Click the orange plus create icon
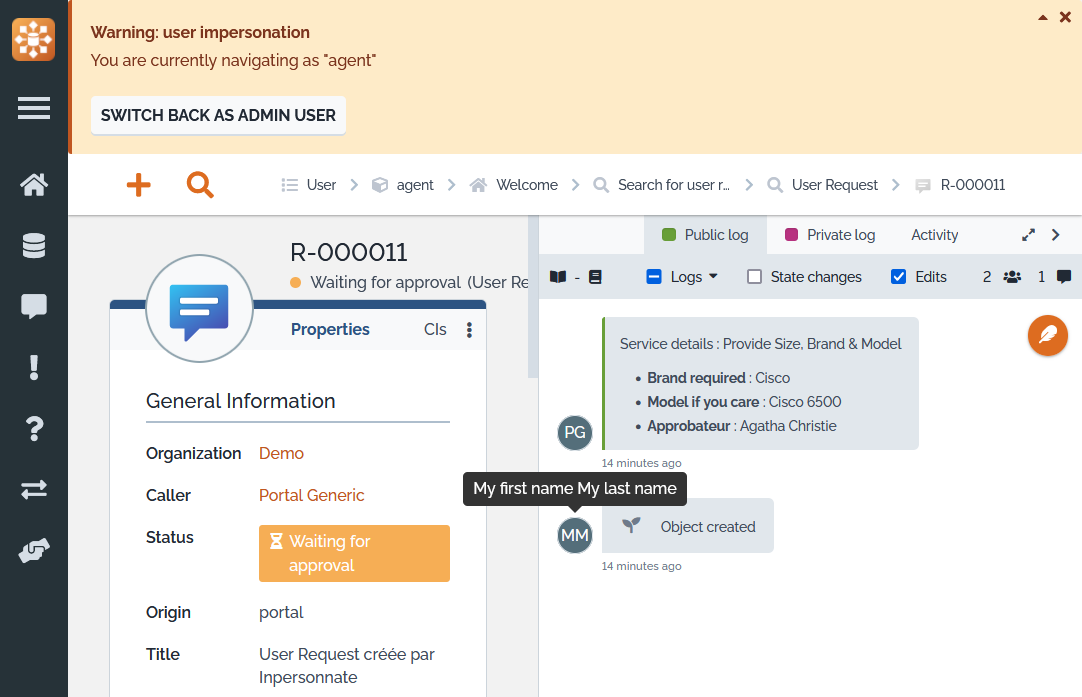The height and width of the screenshot is (697, 1082). 138,185
